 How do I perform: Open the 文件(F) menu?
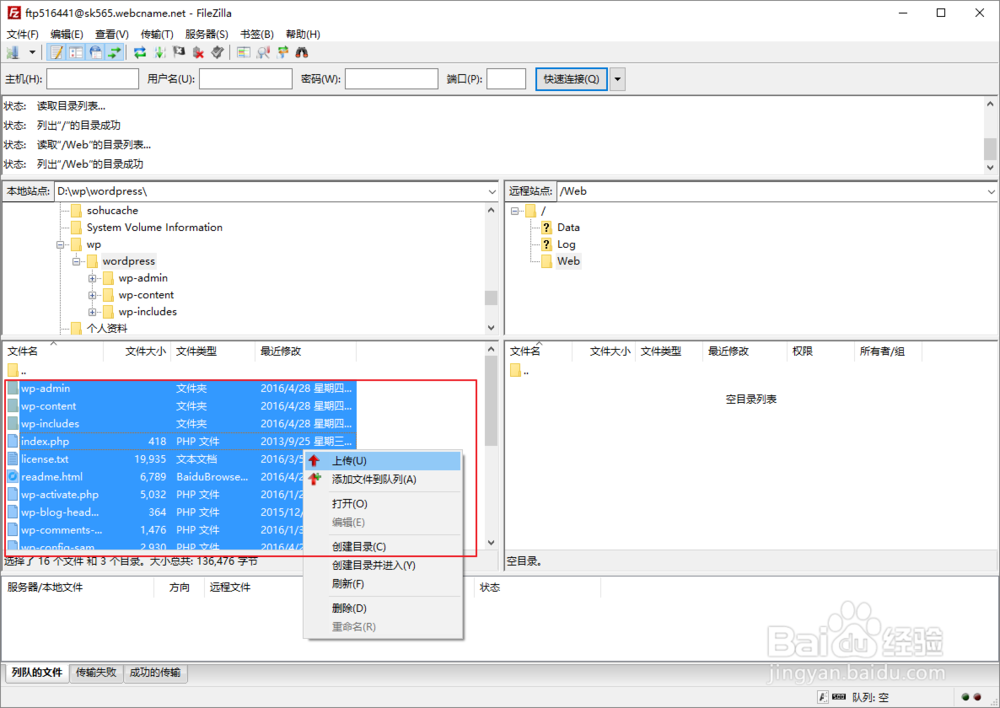tap(22, 34)
